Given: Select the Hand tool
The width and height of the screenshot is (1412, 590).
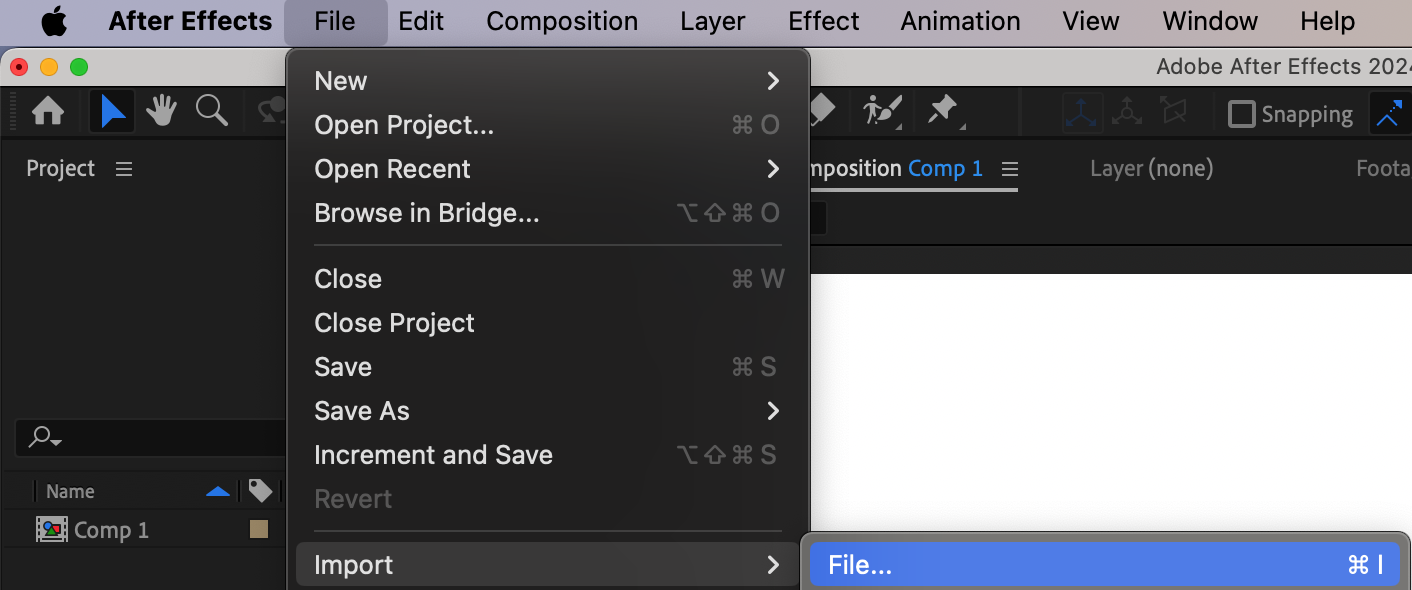Looking at the screenshot, I should (161, 111).
